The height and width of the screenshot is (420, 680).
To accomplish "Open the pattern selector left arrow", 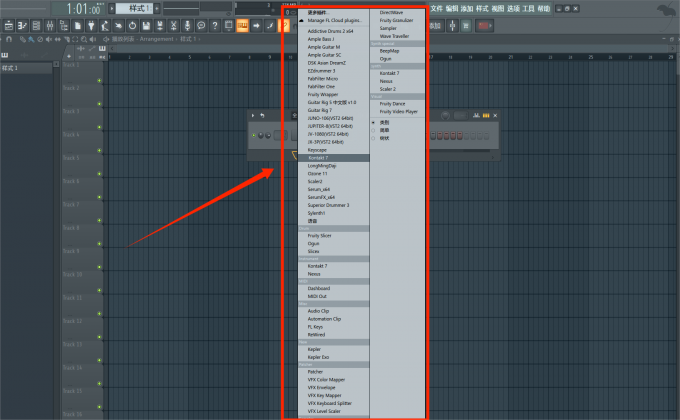I will (112, 8).
